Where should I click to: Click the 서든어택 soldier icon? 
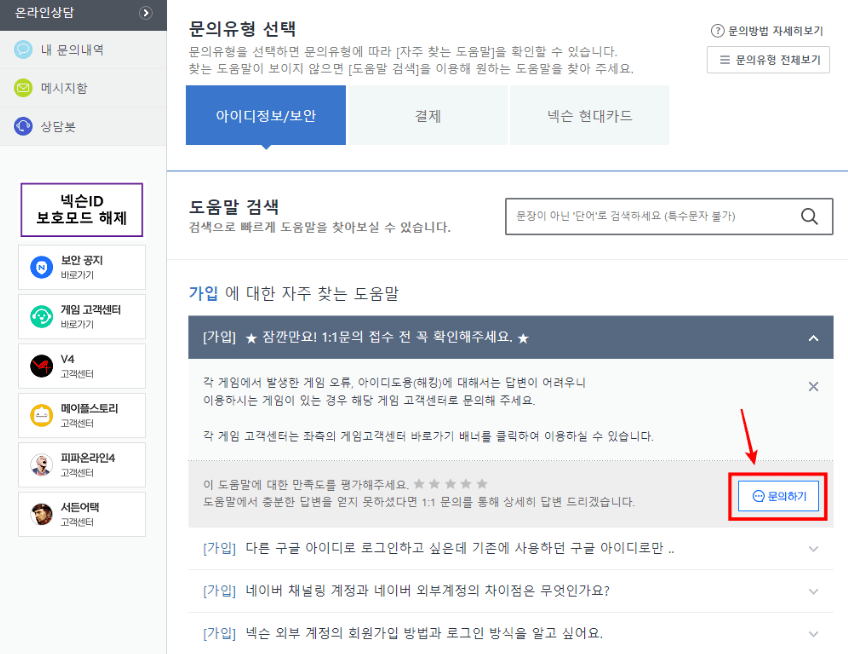point(42,514)
